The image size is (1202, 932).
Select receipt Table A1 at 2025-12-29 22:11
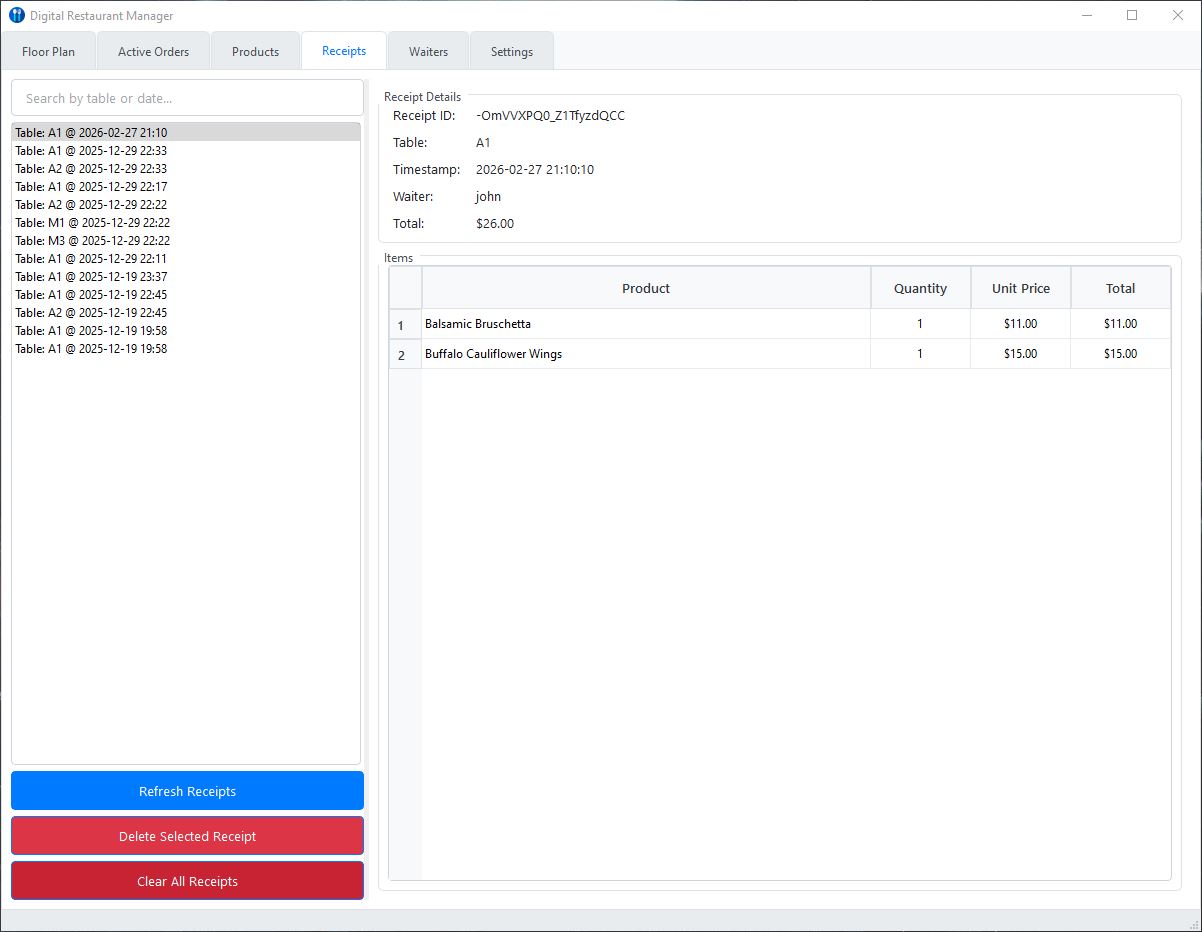tap(91, 259)
